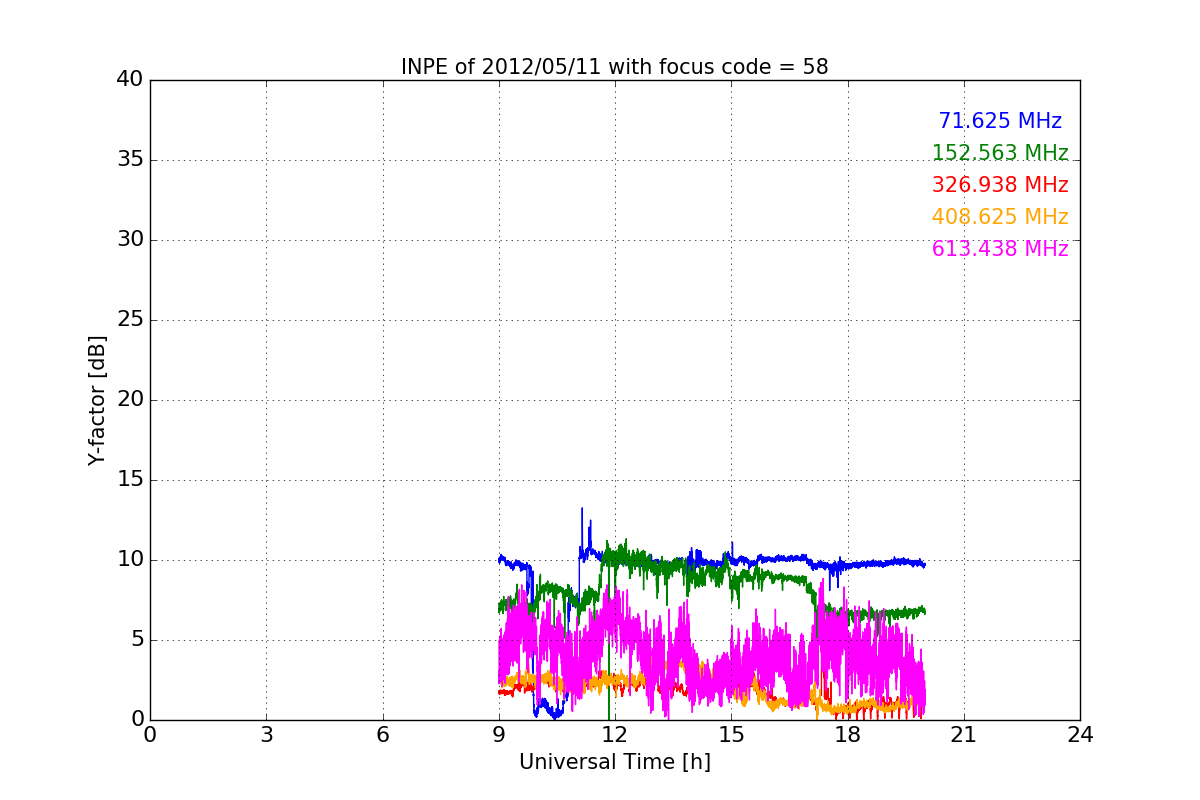Screen dimensions: 1200x800
Task: Select the '71.625 MHz' blue legend label
Action: [1000, 121]
